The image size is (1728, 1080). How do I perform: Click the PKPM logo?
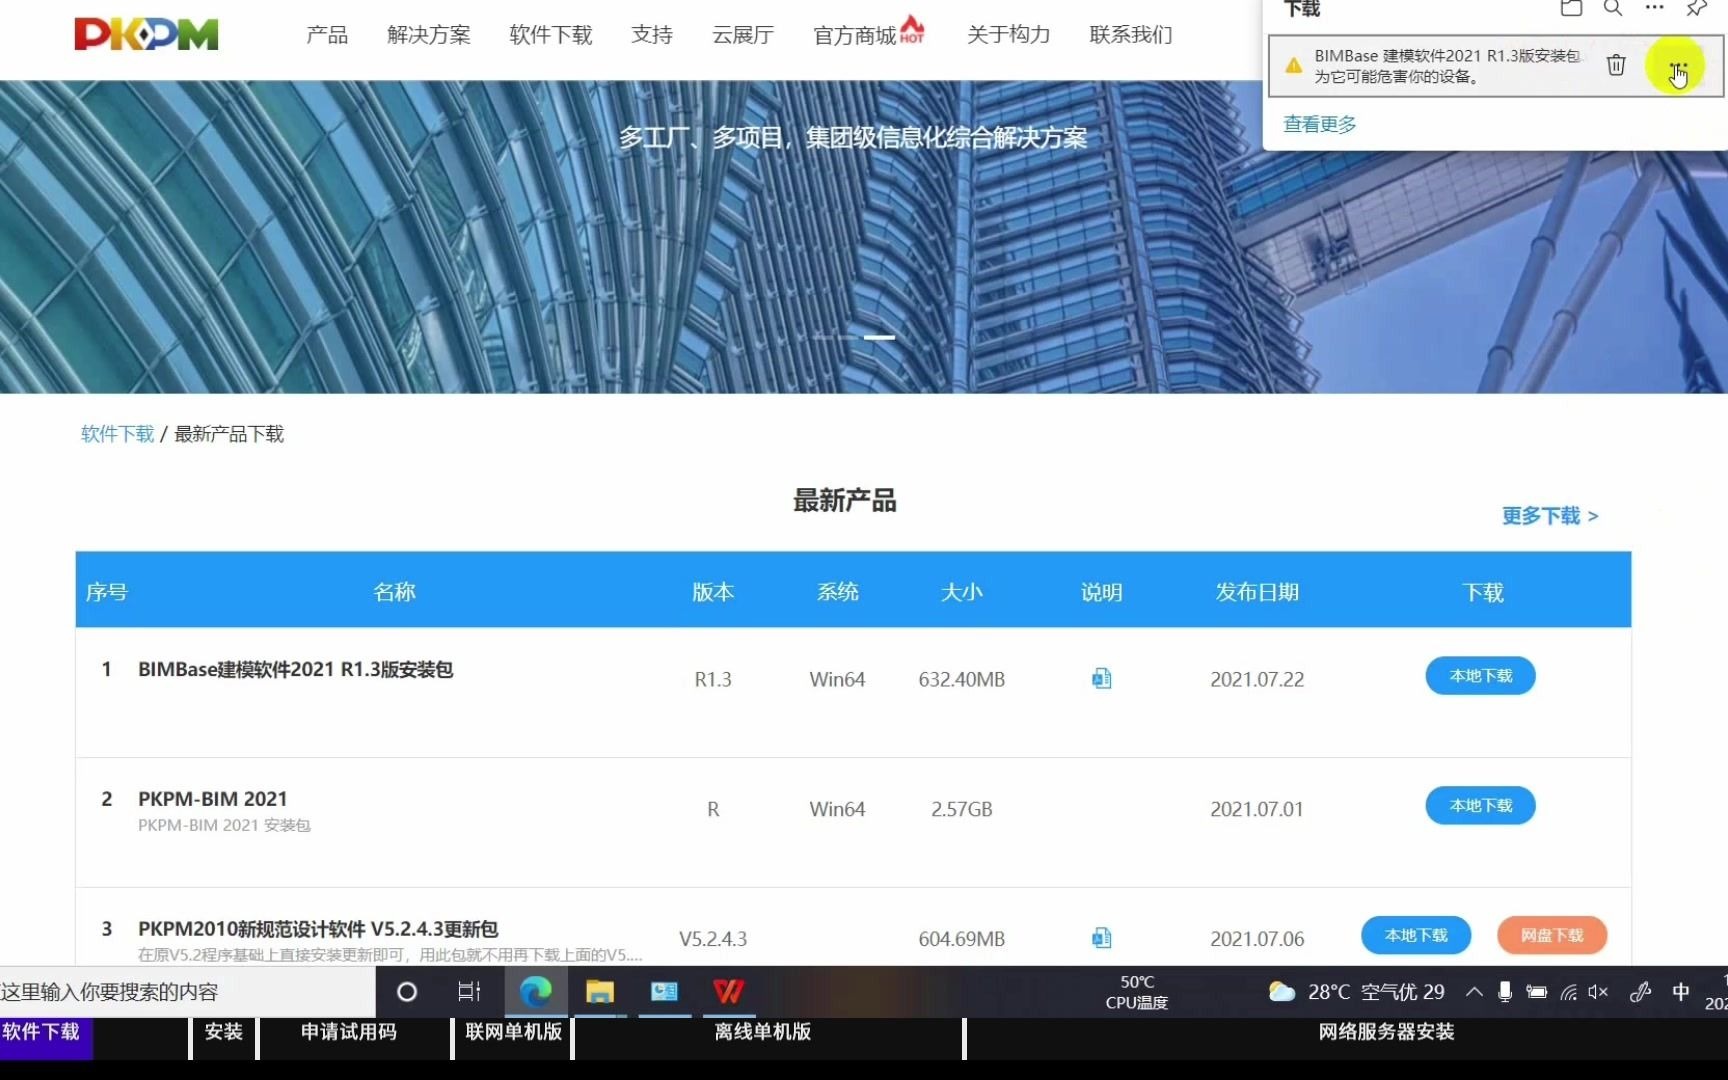click(146, 34)
